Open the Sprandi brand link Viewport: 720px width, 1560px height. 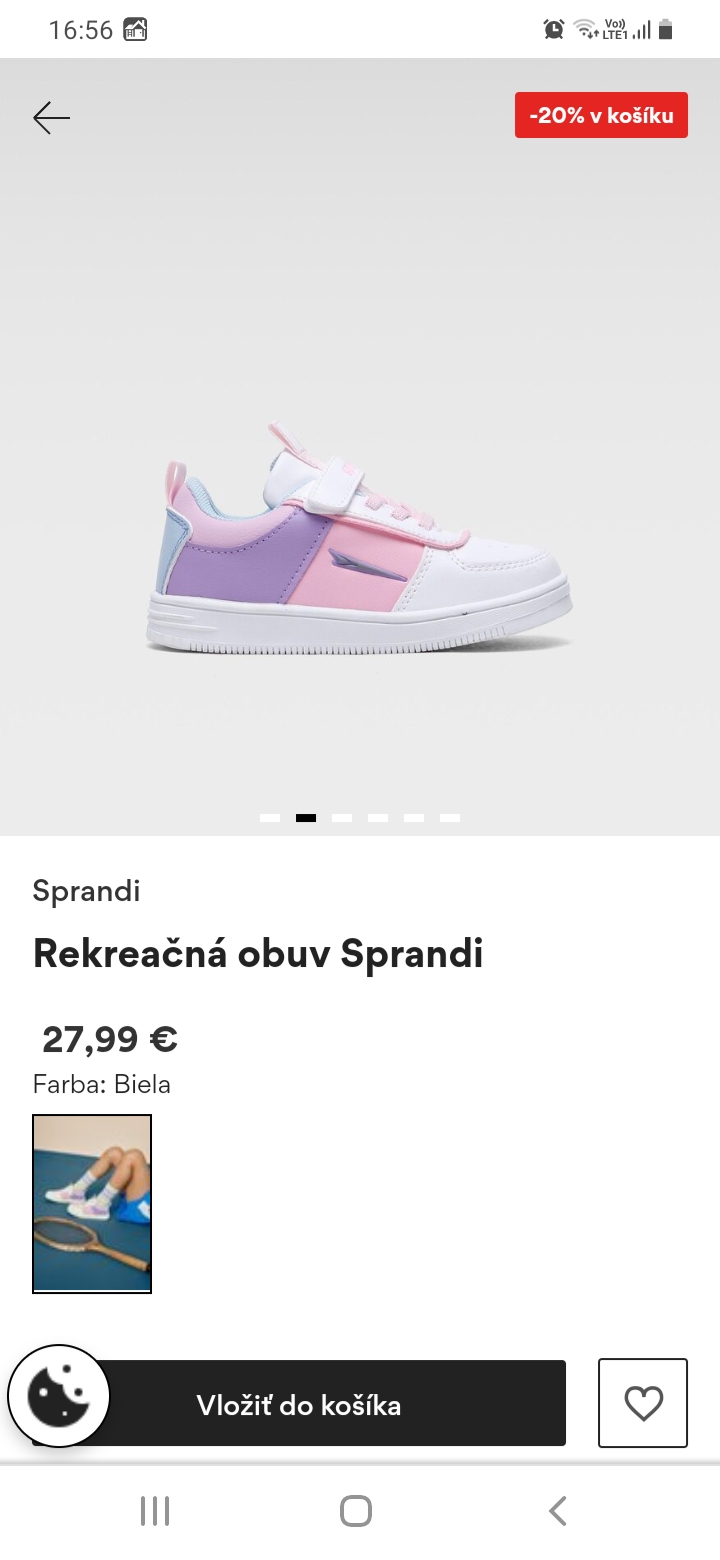click(x=86, y=891)
